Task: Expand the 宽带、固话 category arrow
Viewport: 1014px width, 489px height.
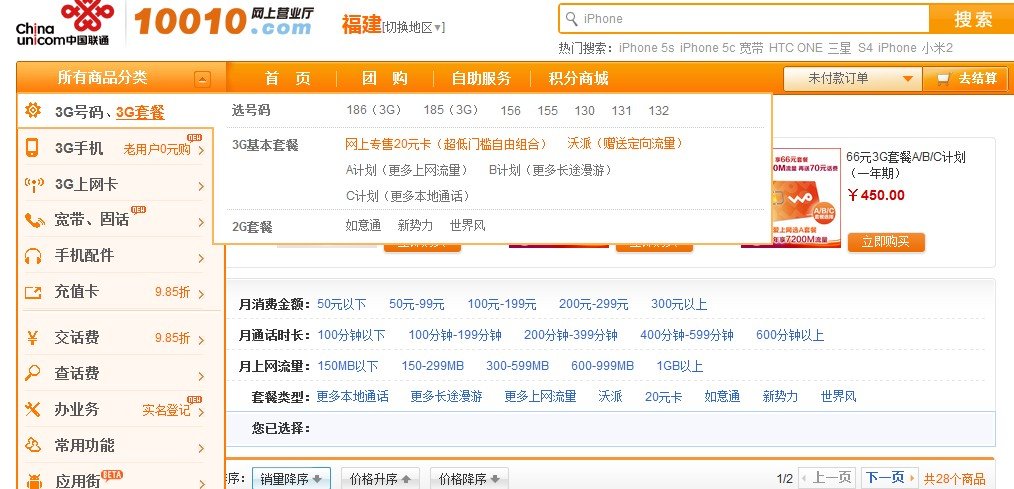Action: [x=201, y=223]
